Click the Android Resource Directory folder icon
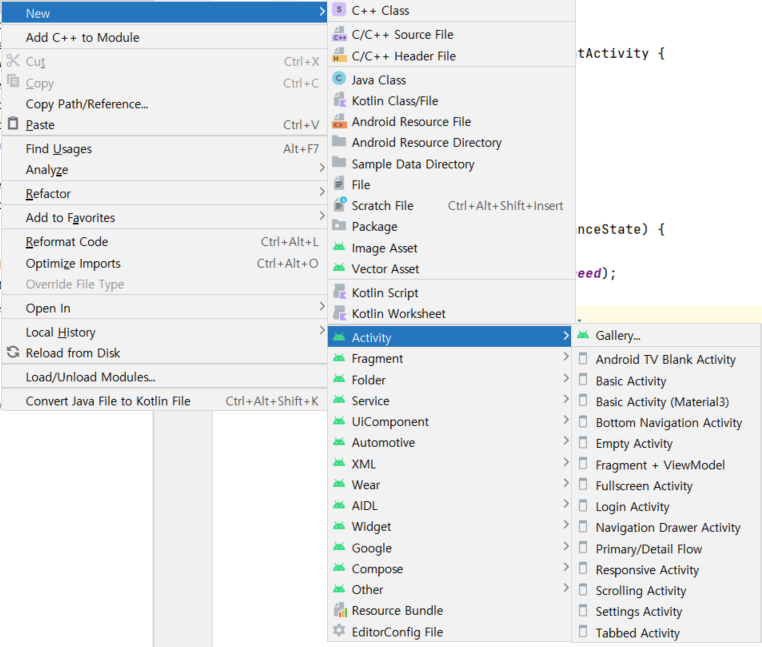Screen dimensions: 762x647 (x=339, y=141)
